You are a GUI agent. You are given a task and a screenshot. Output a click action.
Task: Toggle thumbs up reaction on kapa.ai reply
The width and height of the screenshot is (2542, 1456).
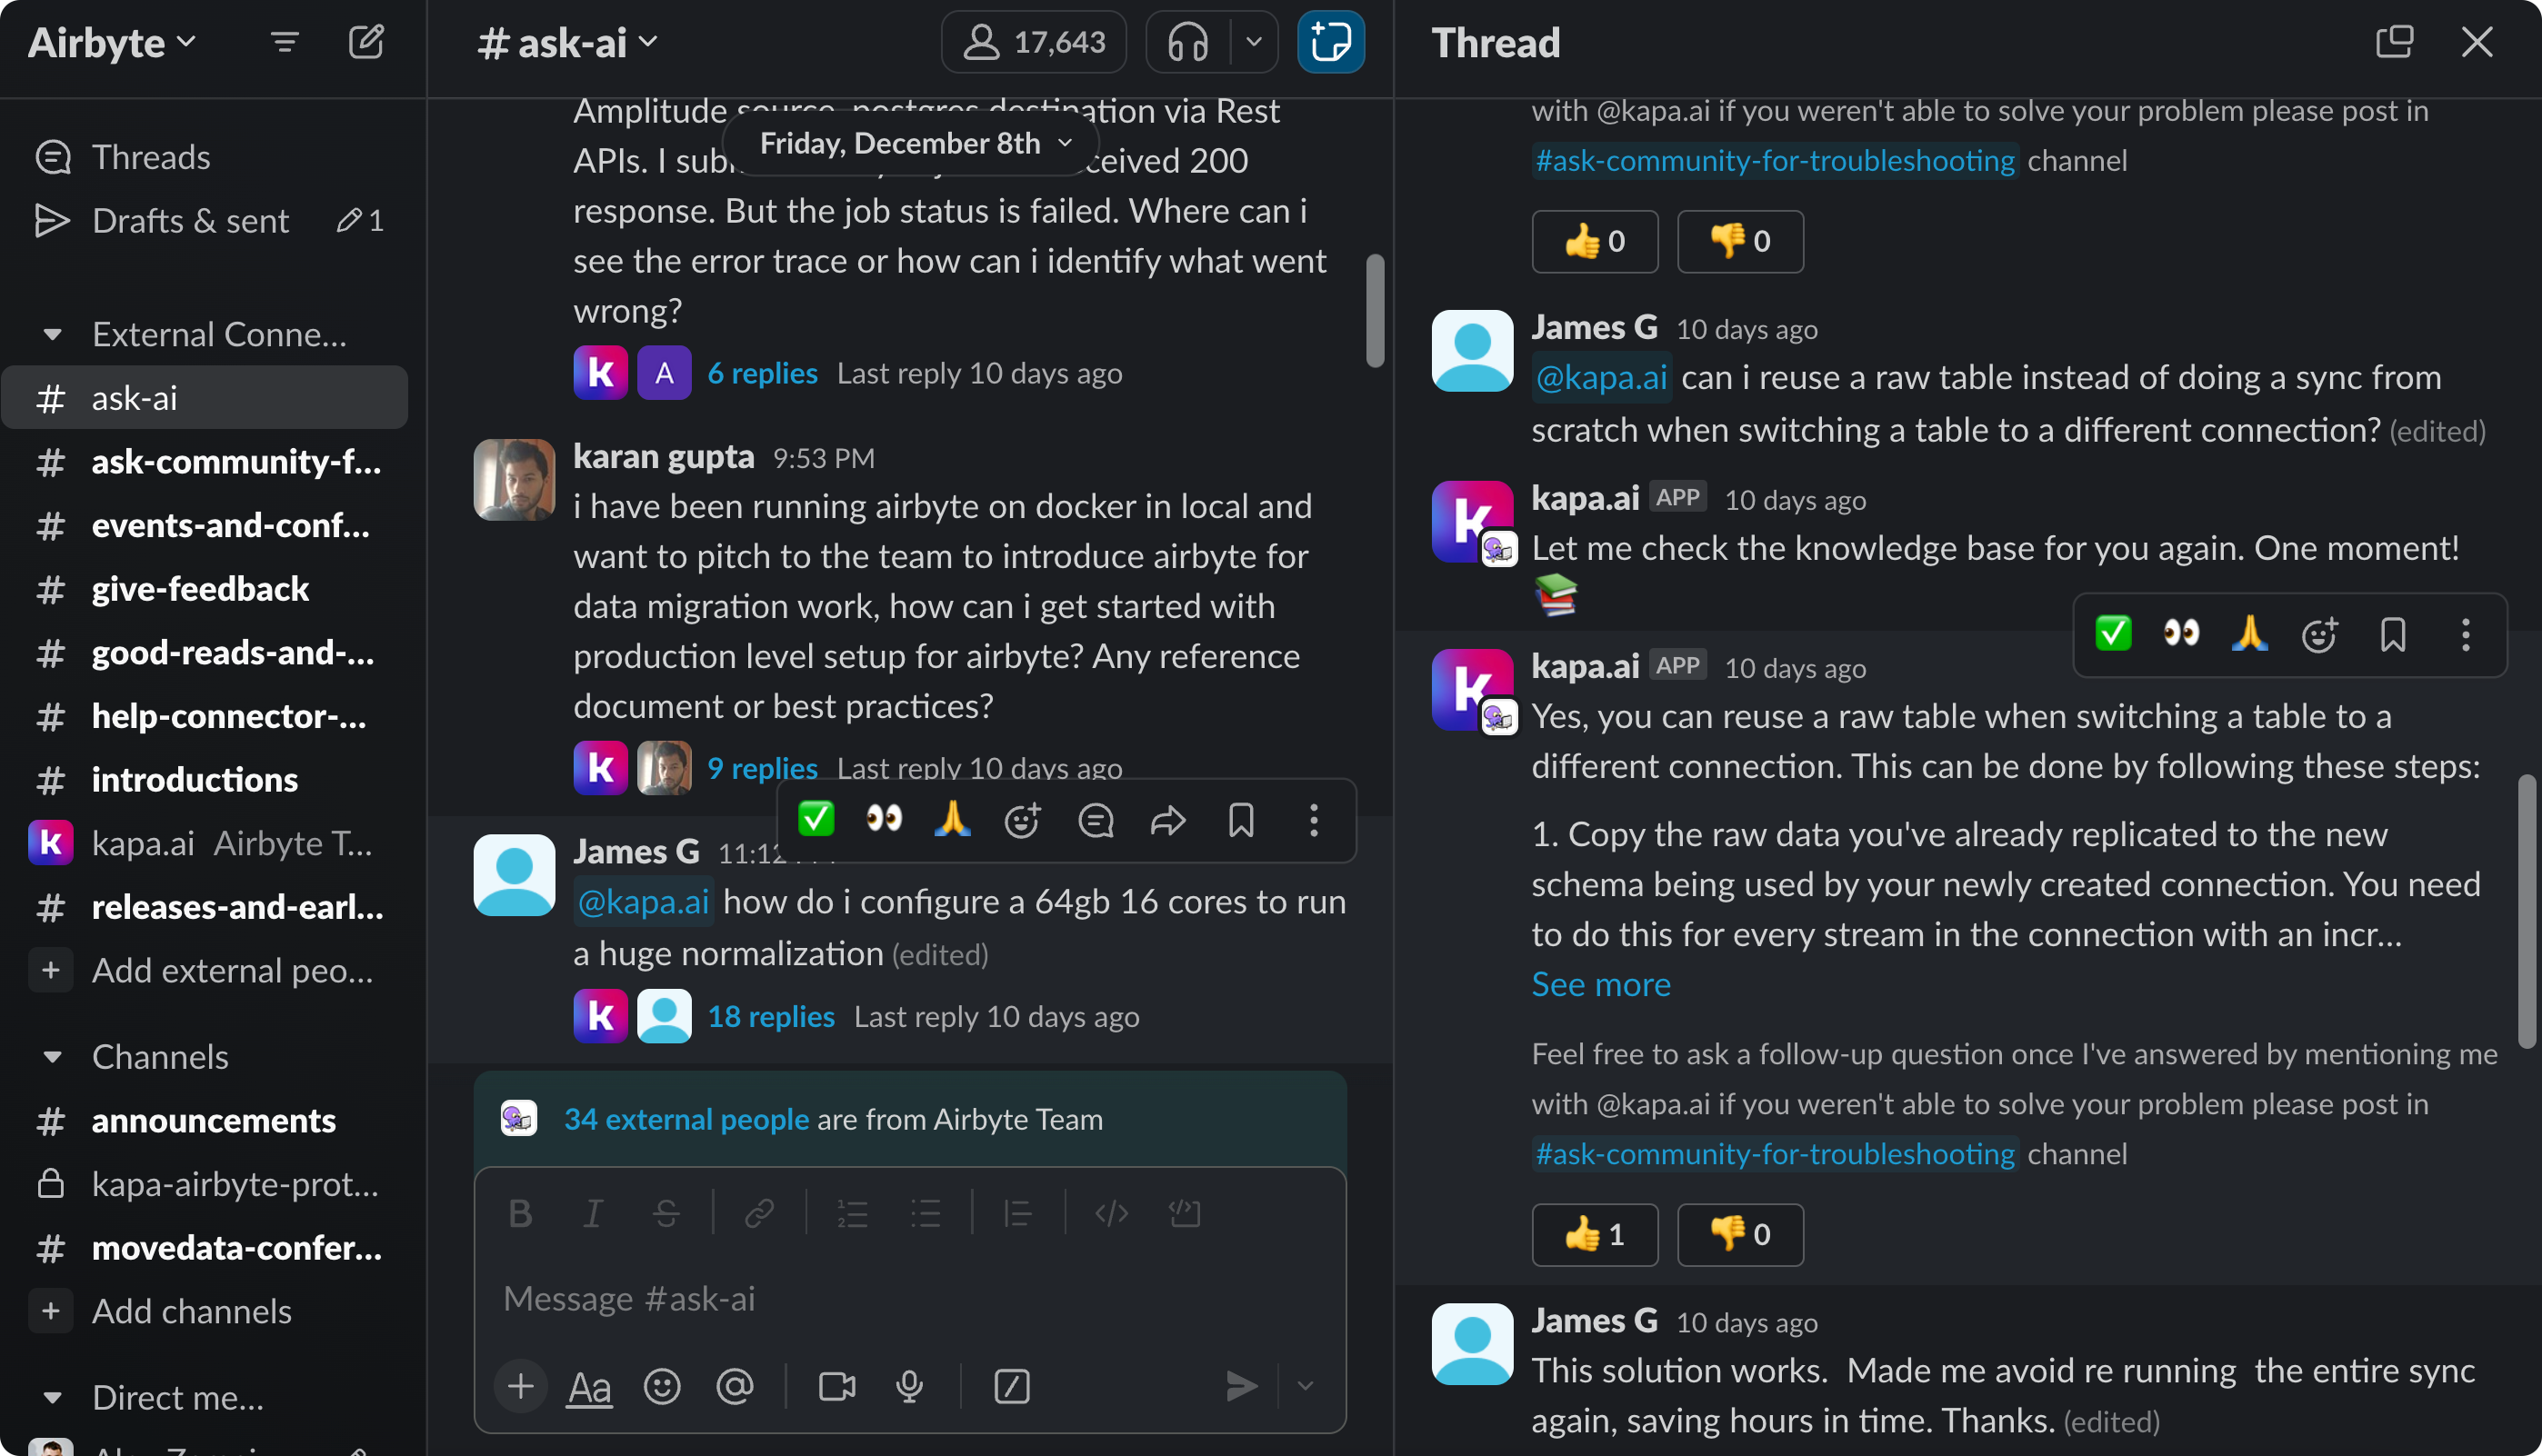(1592, 1232)
